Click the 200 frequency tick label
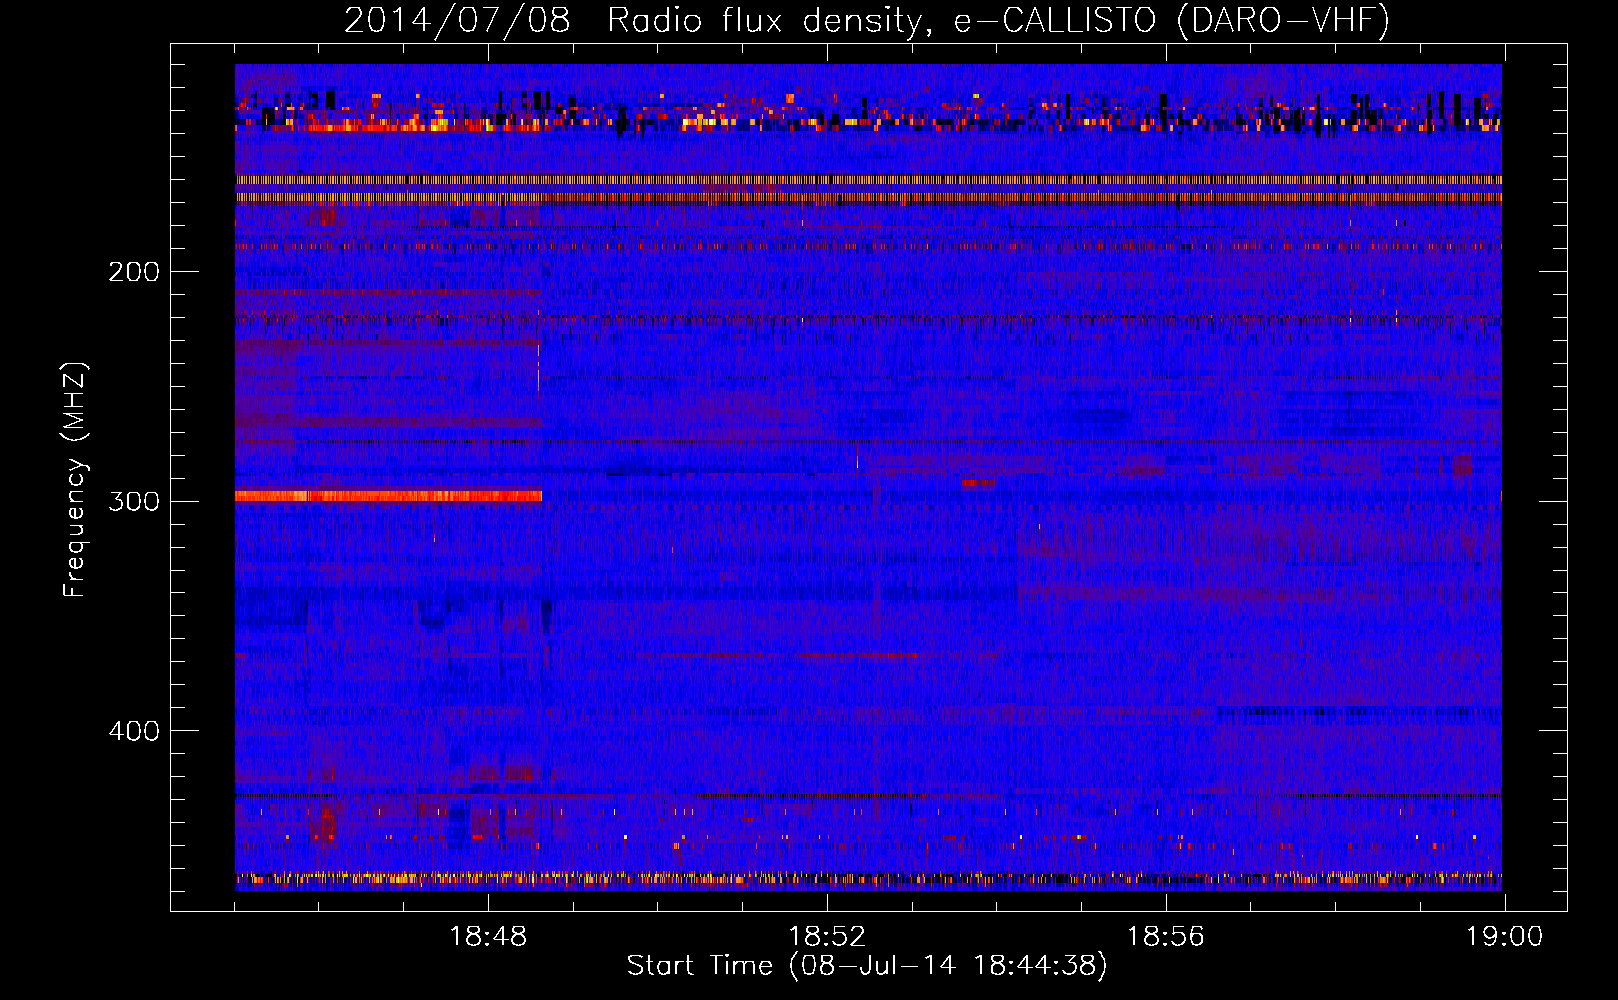Screen dimensions: 1618x1000 coord(134,272)
